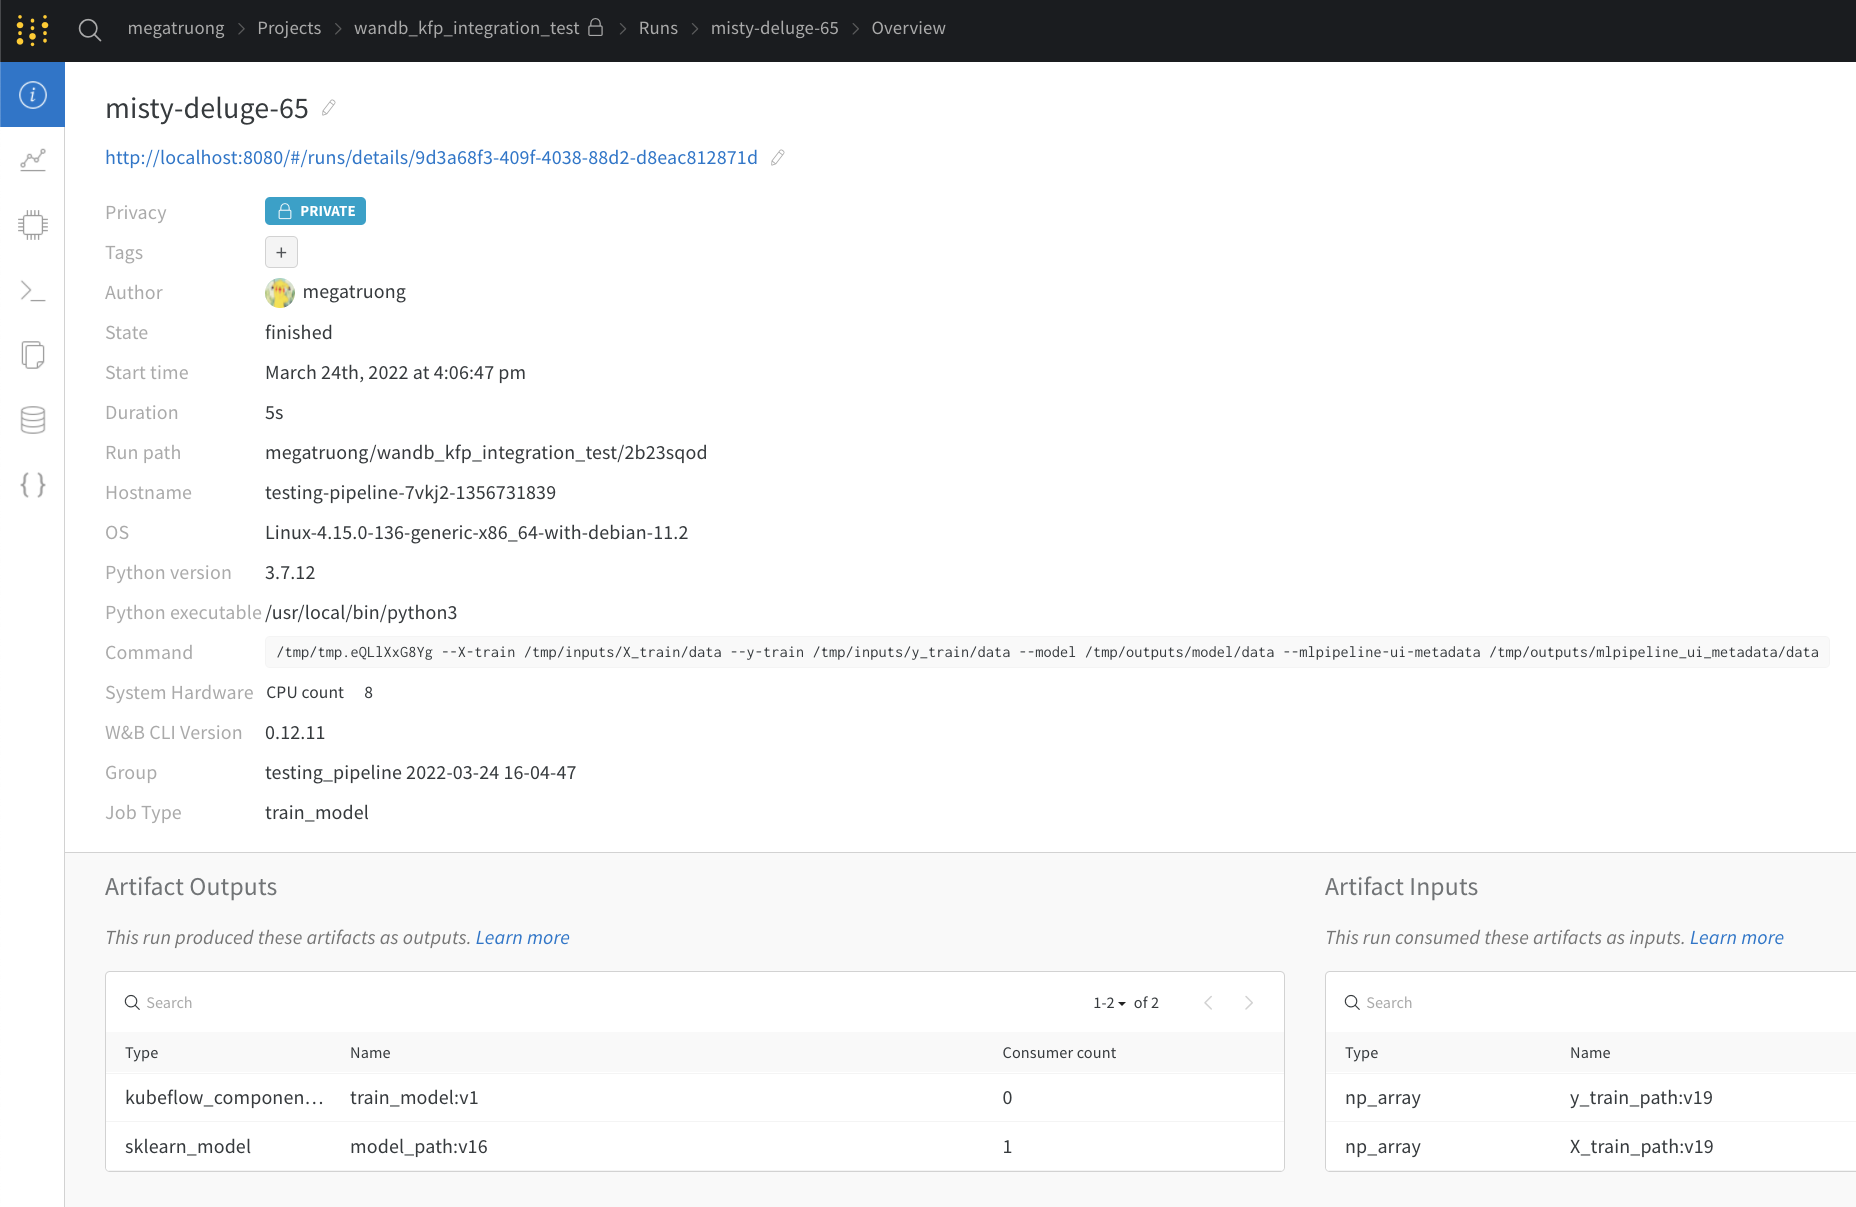Image resolution: width=1856 pixels, height=1207 pixels.
Task: Open run Logs via terminal icon
Action: pos(33,290)
